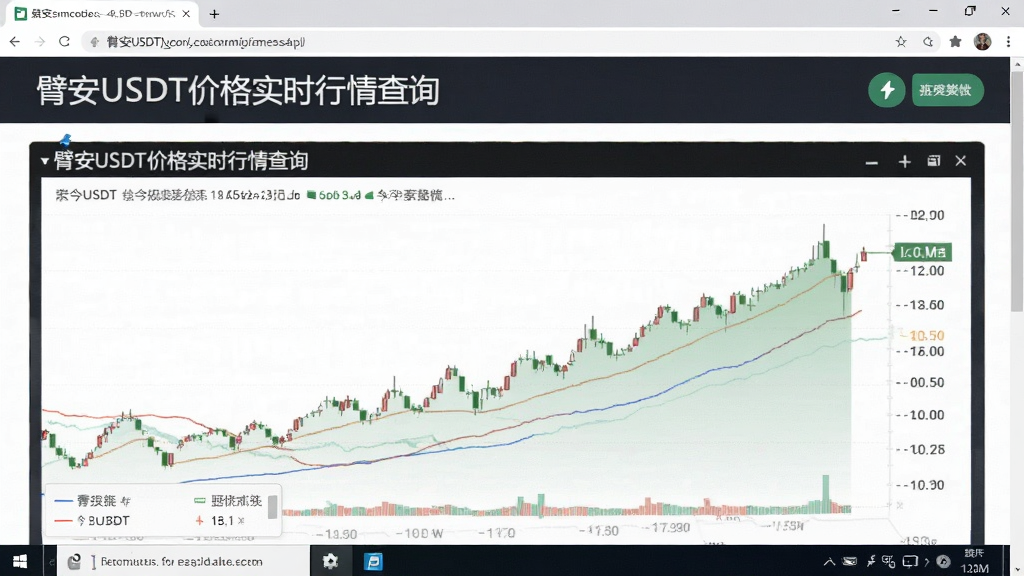Click the legend box scrollbar handle
The height and width of the screenshot is (576, 1024).
(272, 507)
